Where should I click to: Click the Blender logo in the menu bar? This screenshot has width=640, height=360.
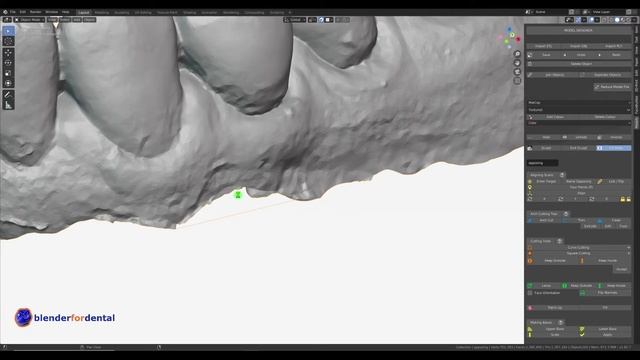coord(5,12)
